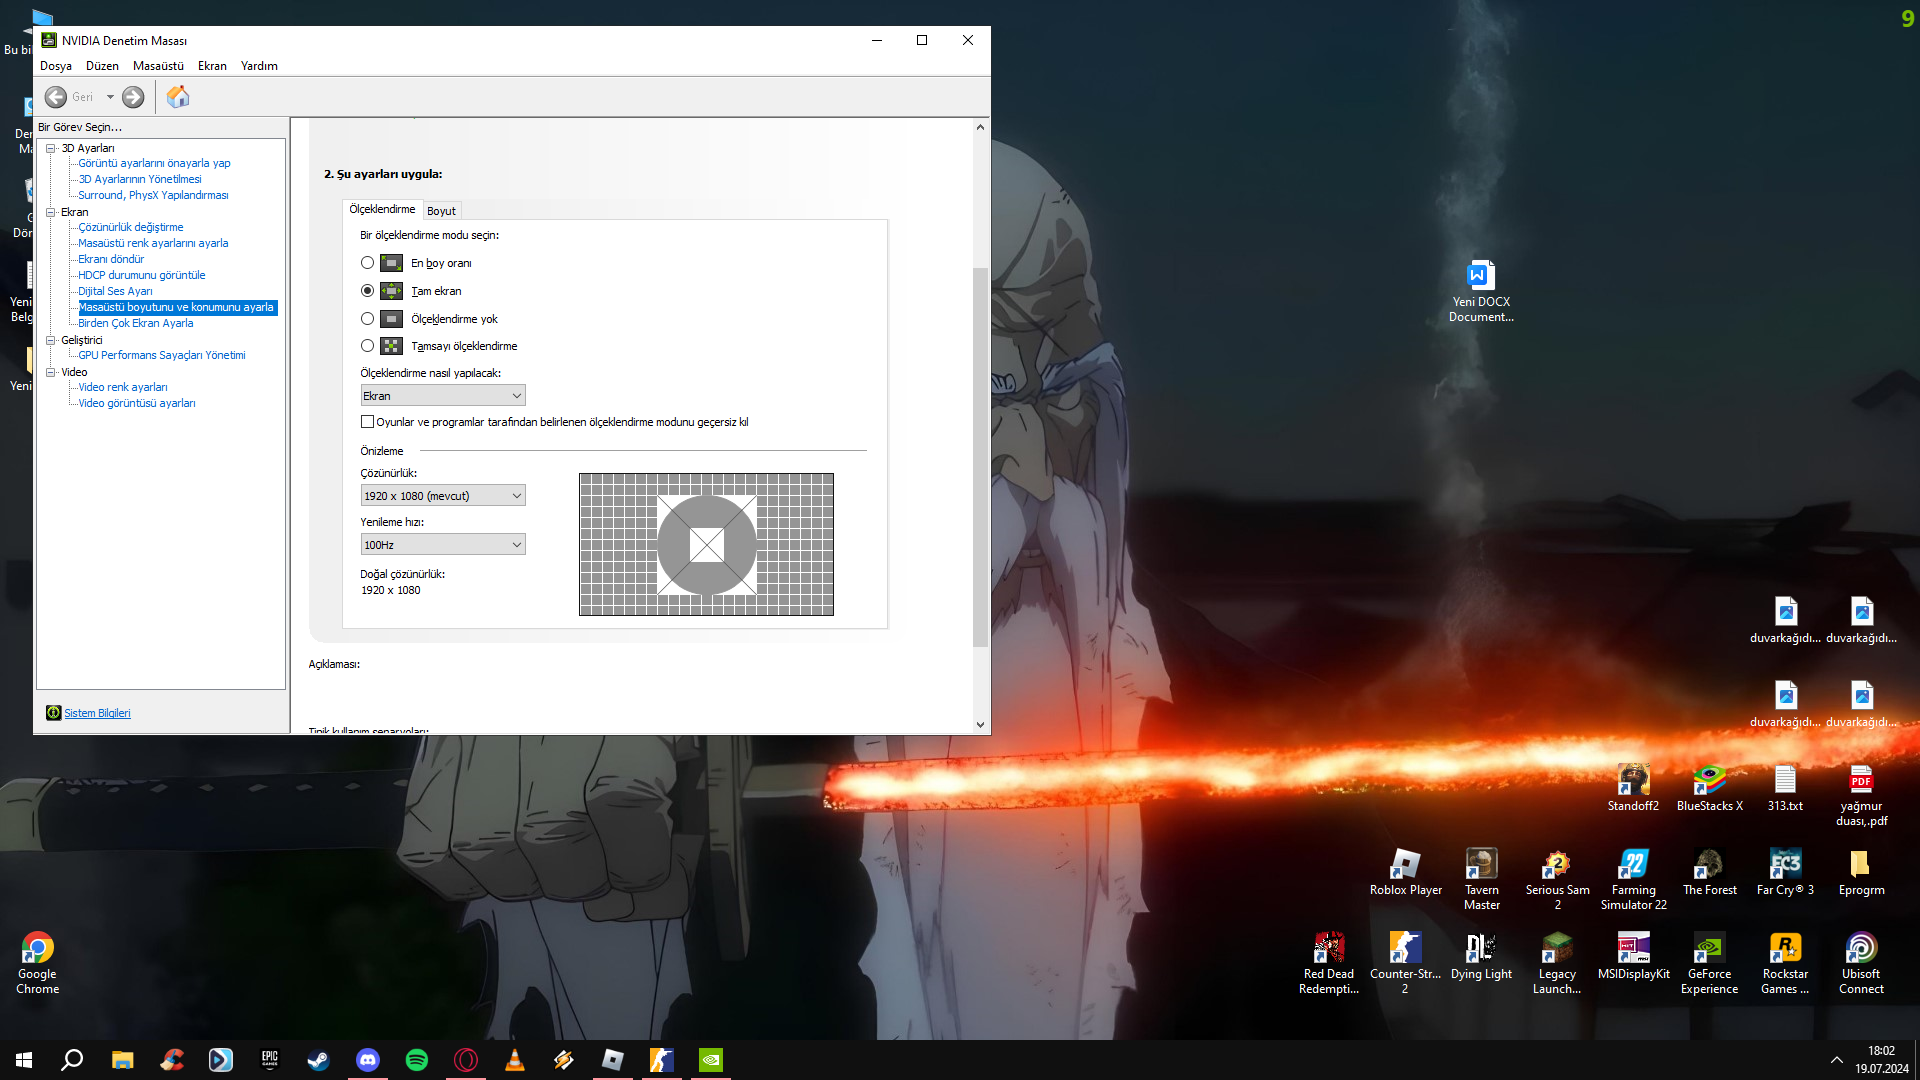Select the En boy oranı radio button
1920x1080 pixels.
[367, 263]
